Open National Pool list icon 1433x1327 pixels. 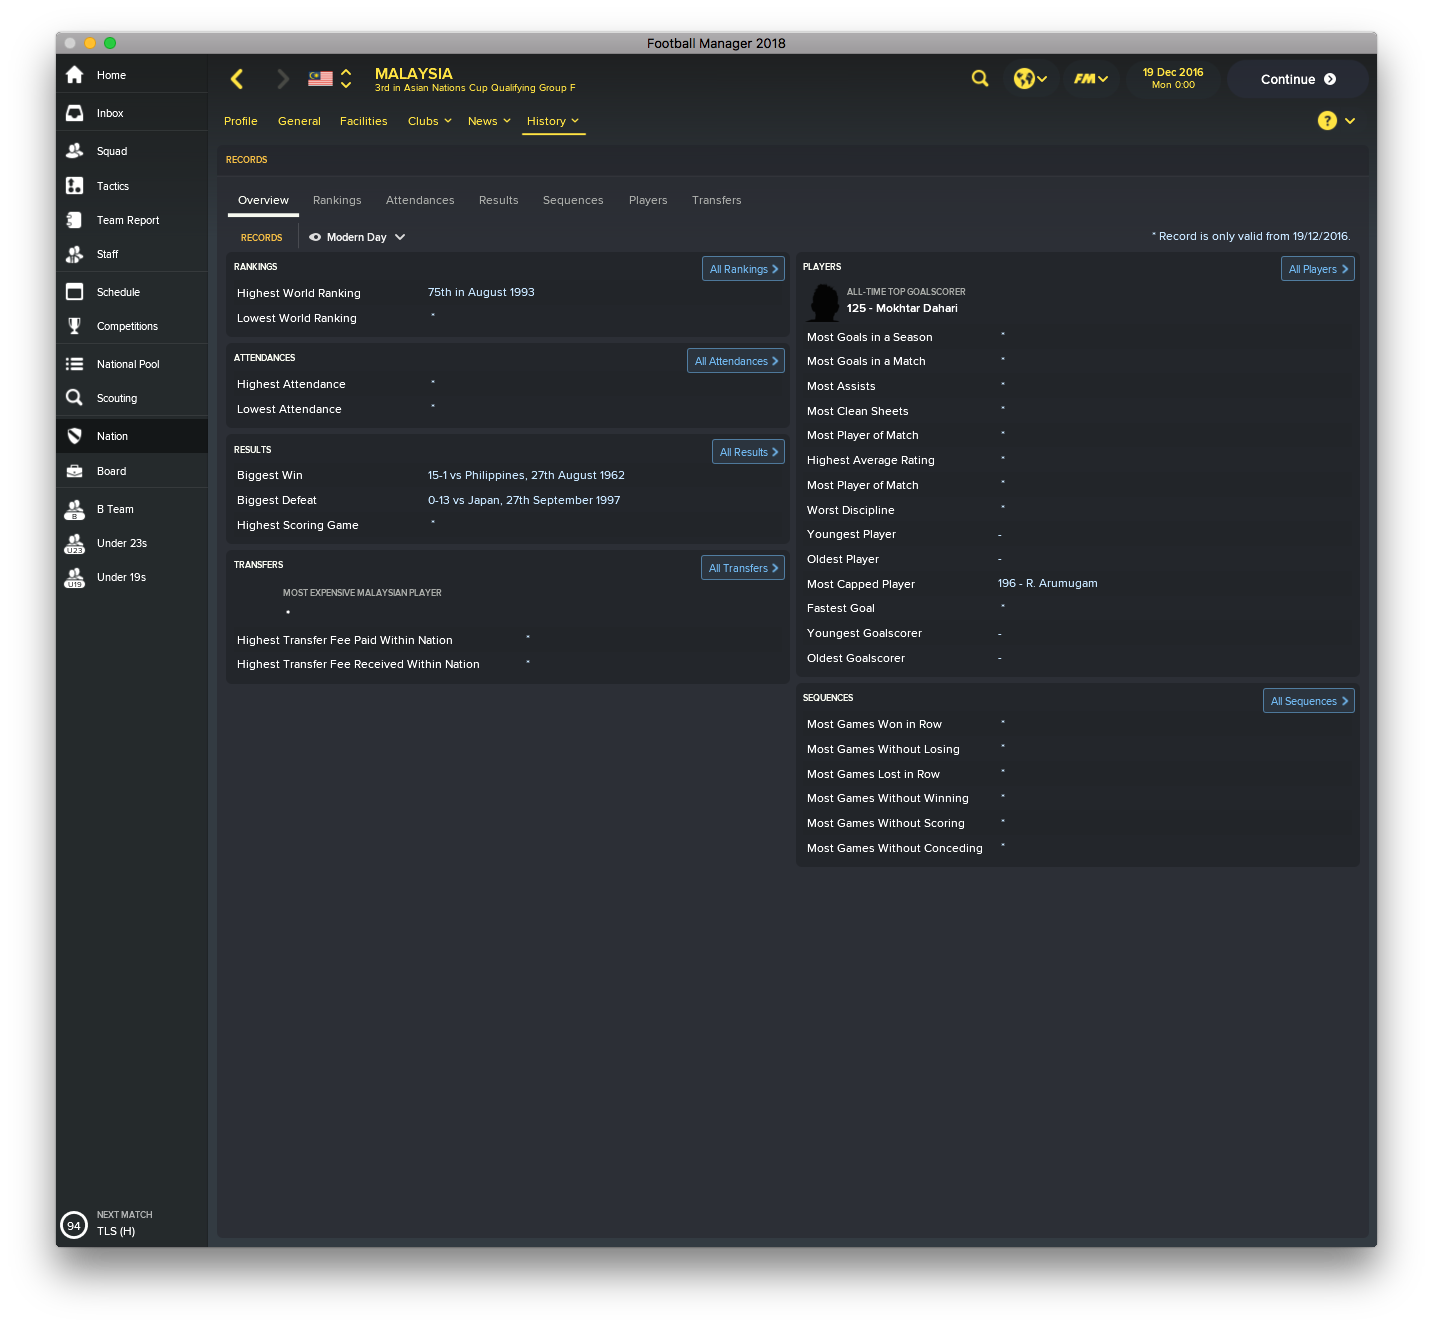point(74,364)
